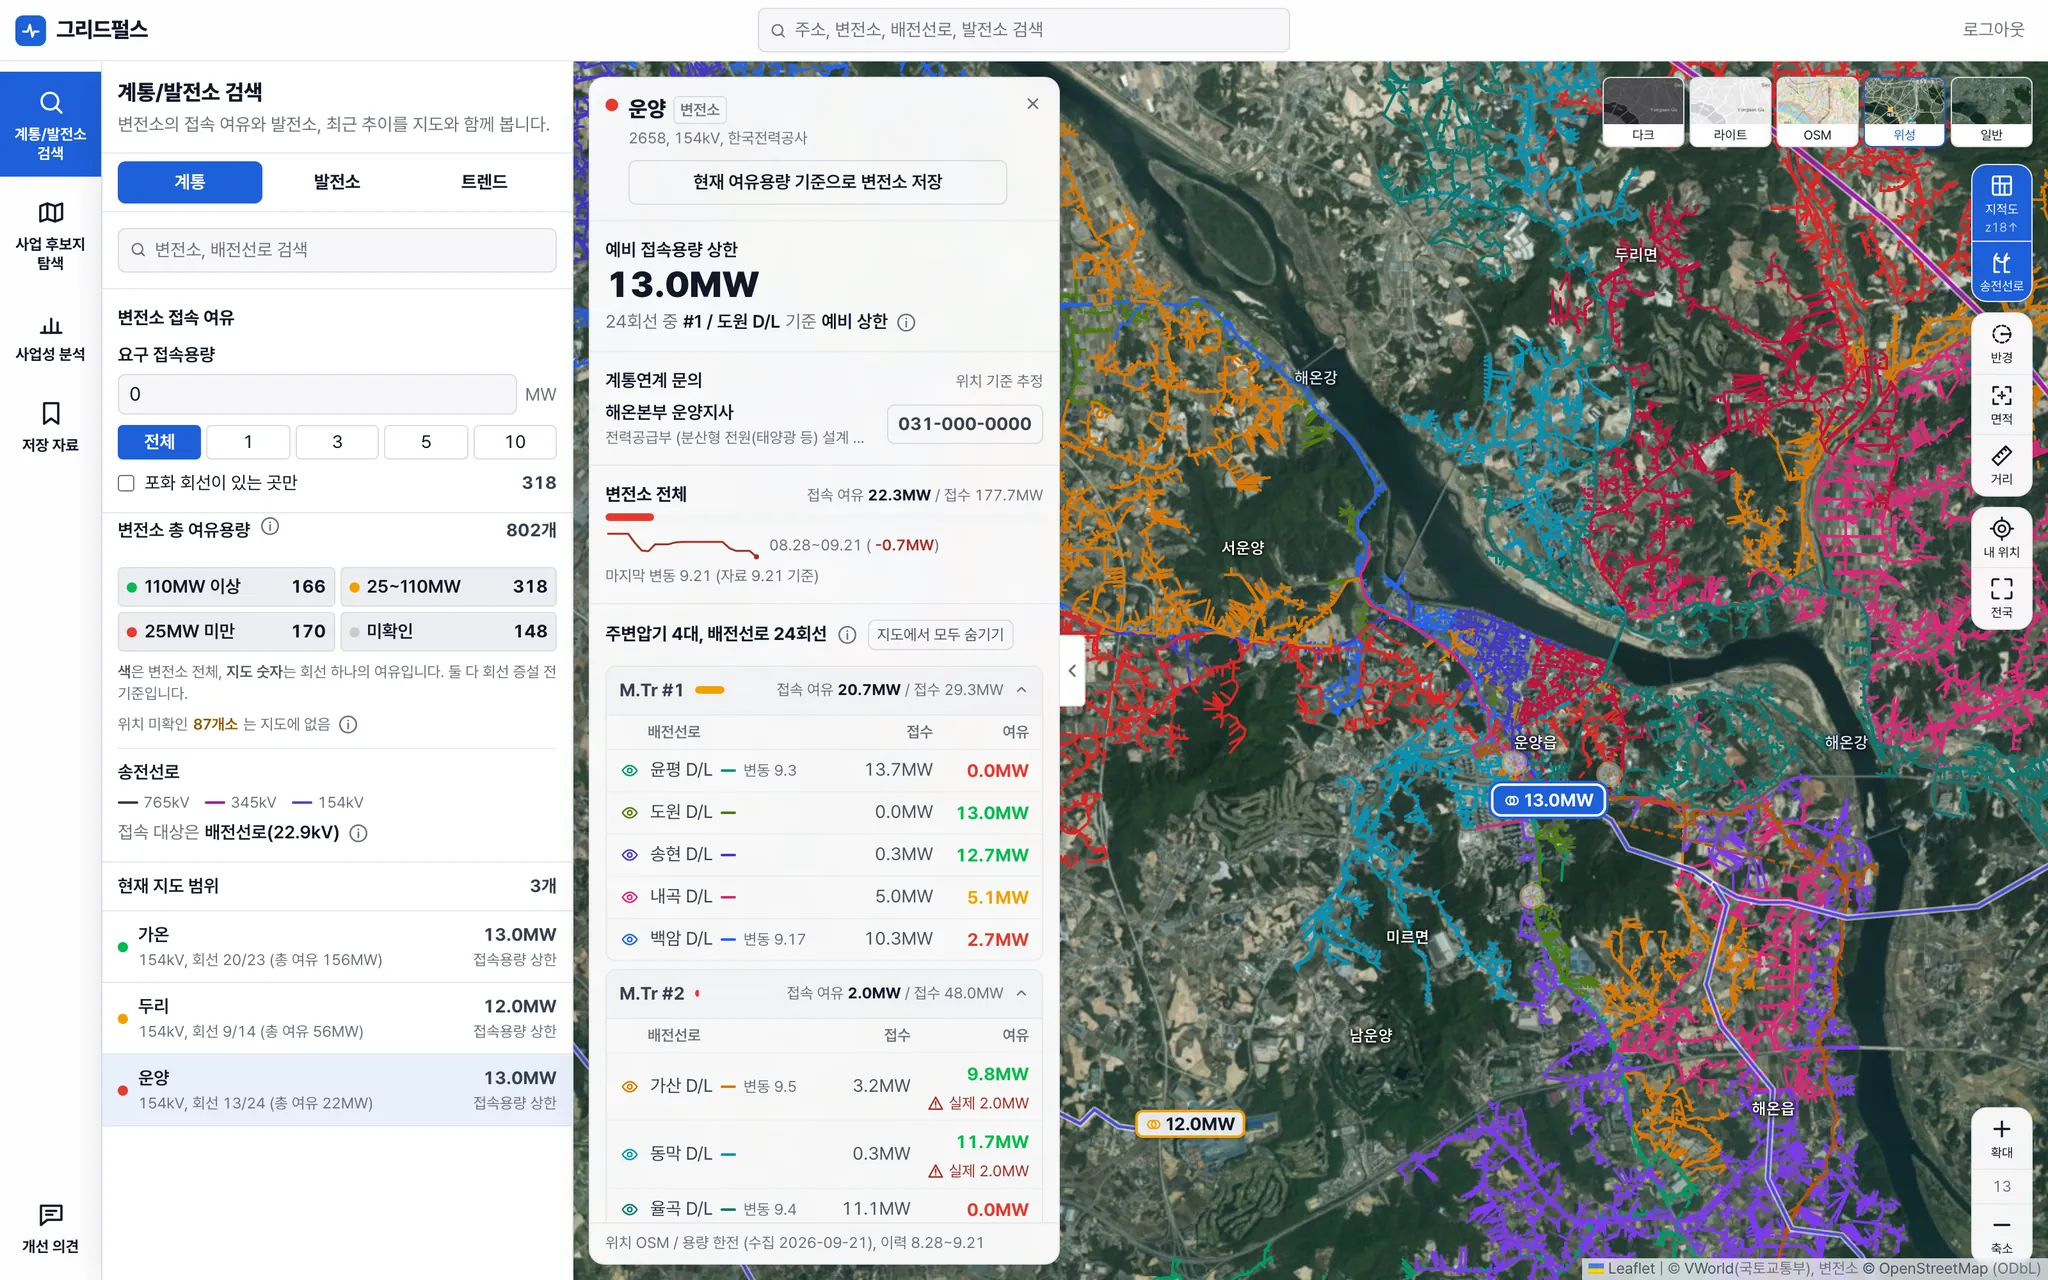Collapse the M.Tr #1 transformer section
The height and width of the screenshot is (1280, 2048).
tap(1021, 690)
